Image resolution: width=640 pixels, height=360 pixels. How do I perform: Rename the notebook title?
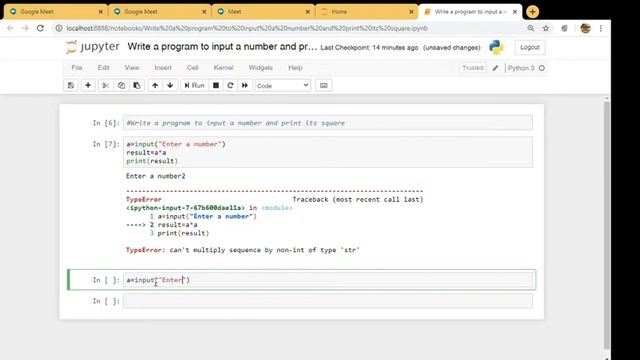222,47
